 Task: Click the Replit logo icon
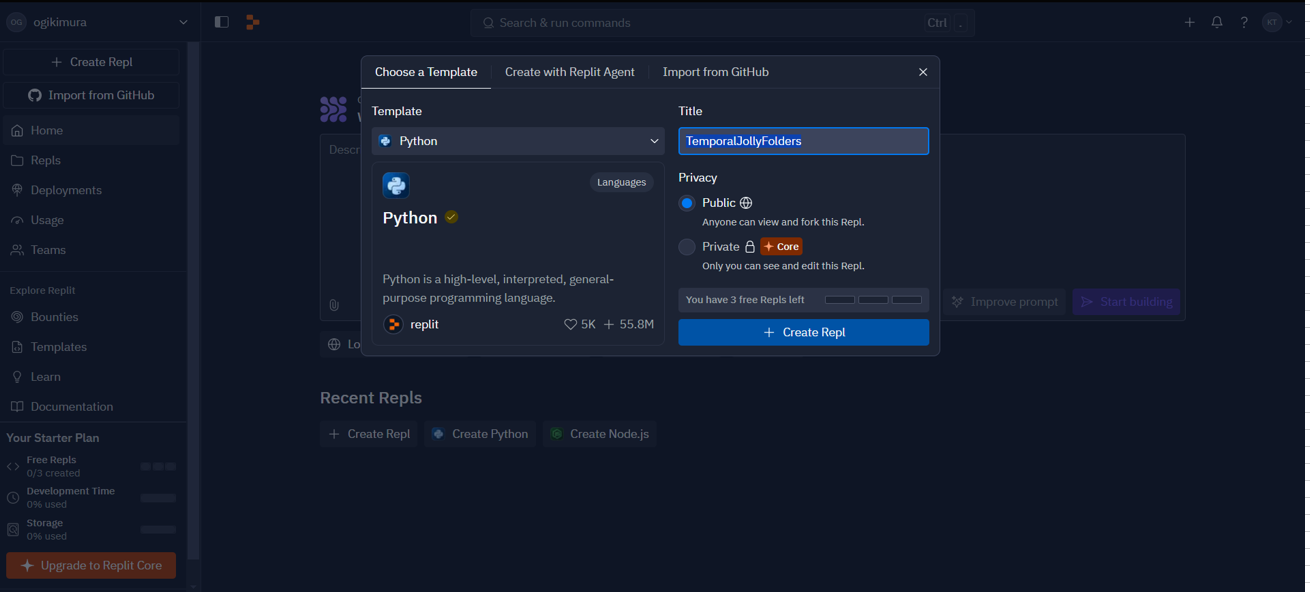(253, 22)
